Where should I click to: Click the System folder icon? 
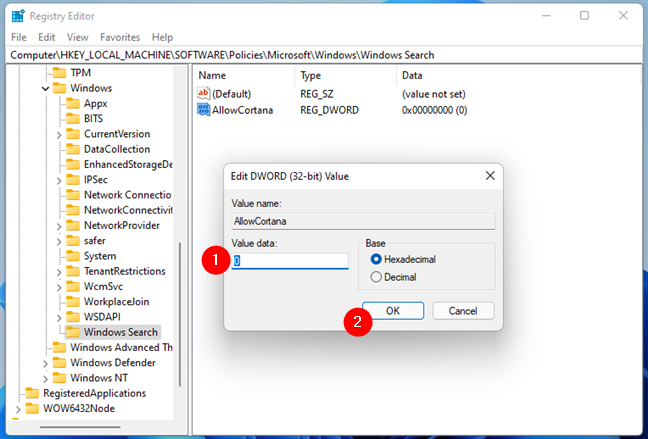[73, 256]
